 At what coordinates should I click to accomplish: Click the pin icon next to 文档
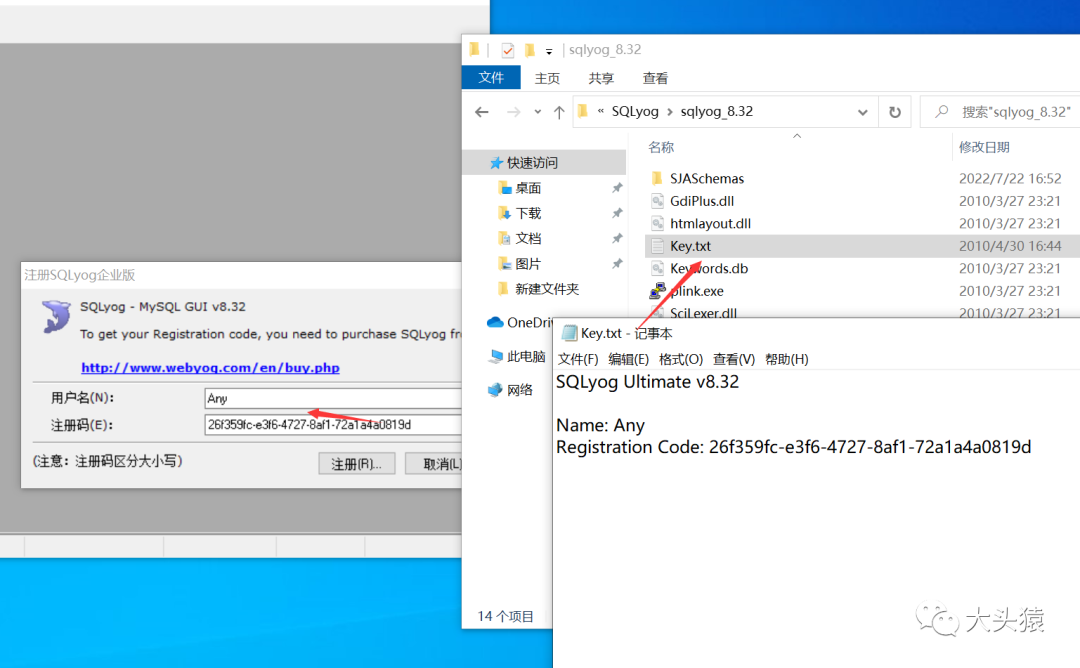(617, 238)
